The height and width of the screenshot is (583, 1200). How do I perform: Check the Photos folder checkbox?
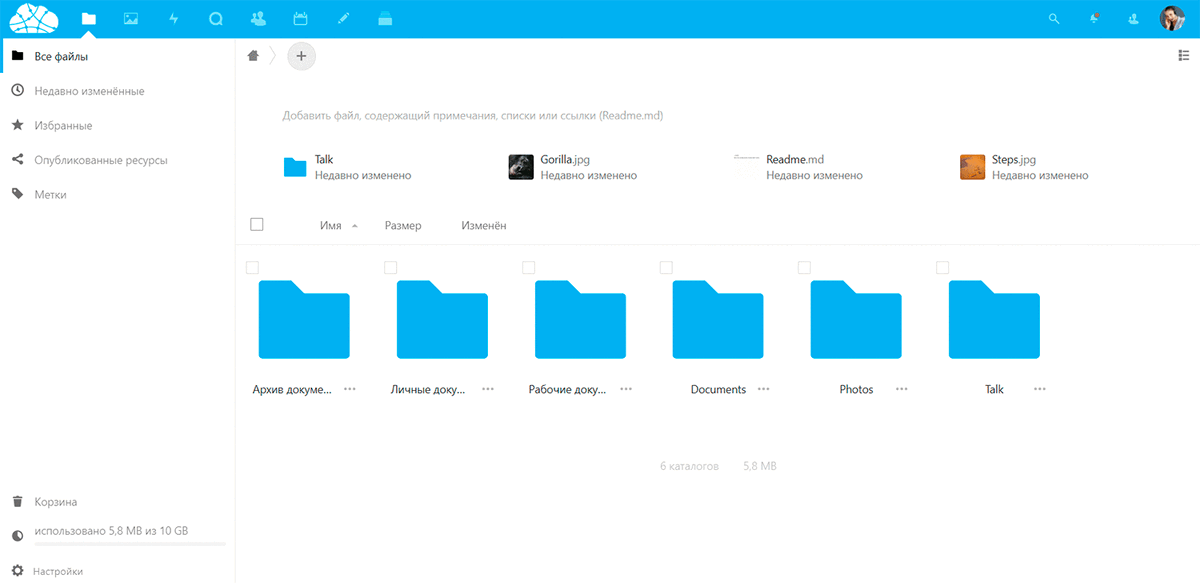804,267
